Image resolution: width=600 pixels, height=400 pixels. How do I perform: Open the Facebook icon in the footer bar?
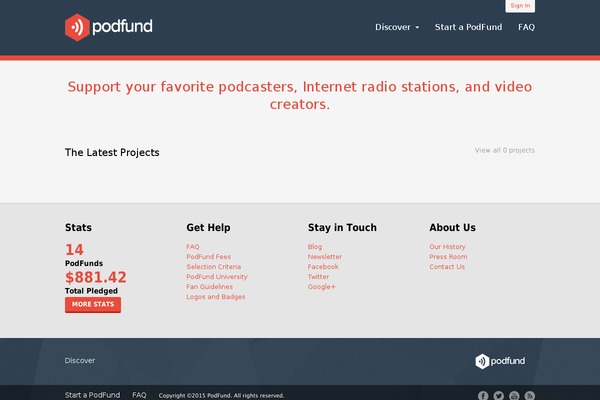(483, 395)
